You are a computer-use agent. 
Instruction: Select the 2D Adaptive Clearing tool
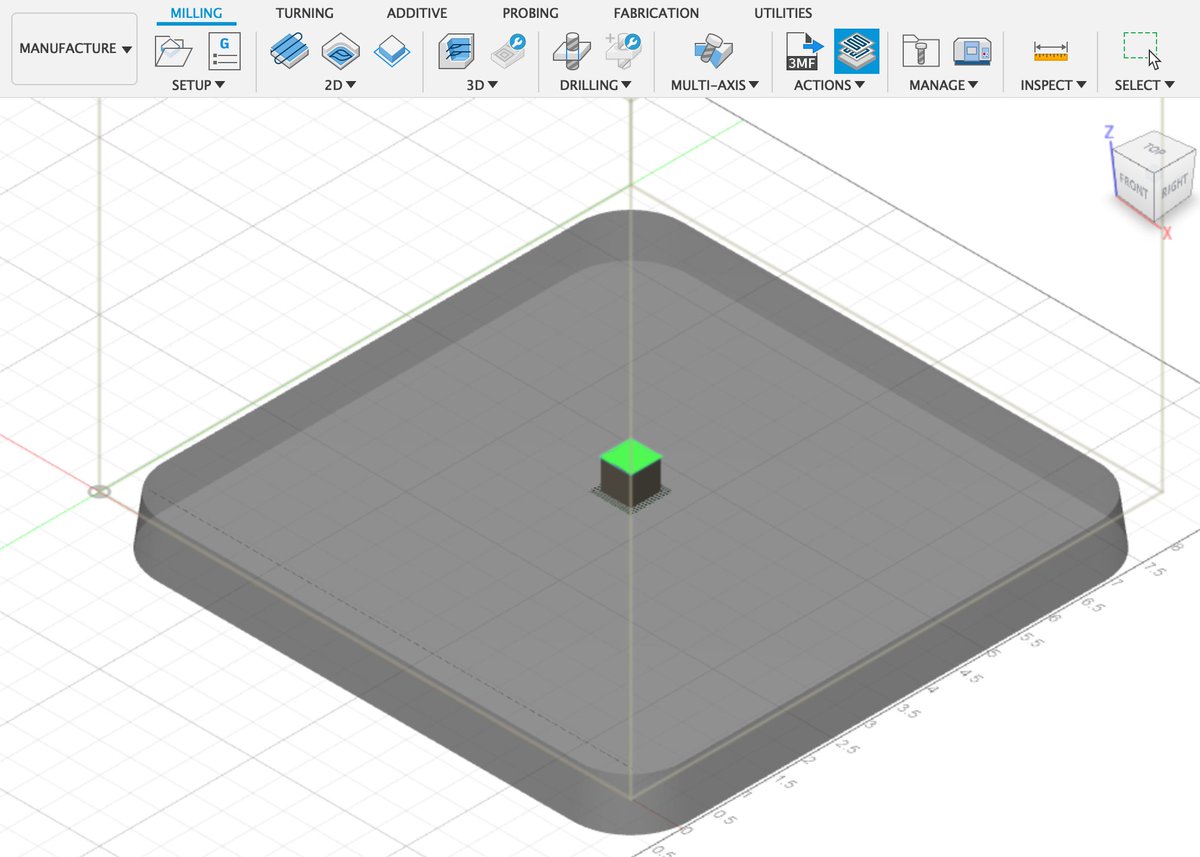pos(289,50)
